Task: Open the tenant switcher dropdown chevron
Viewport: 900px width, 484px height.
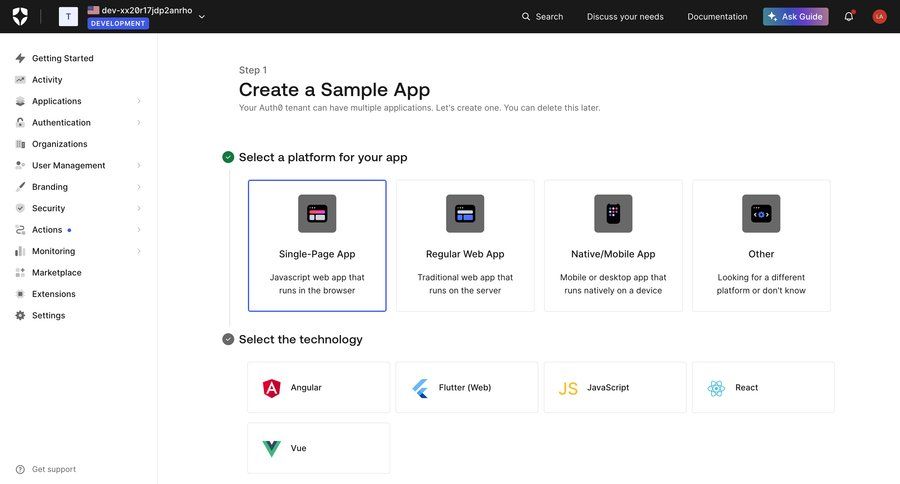Action: pyautogui.click(x=202, y=17)
